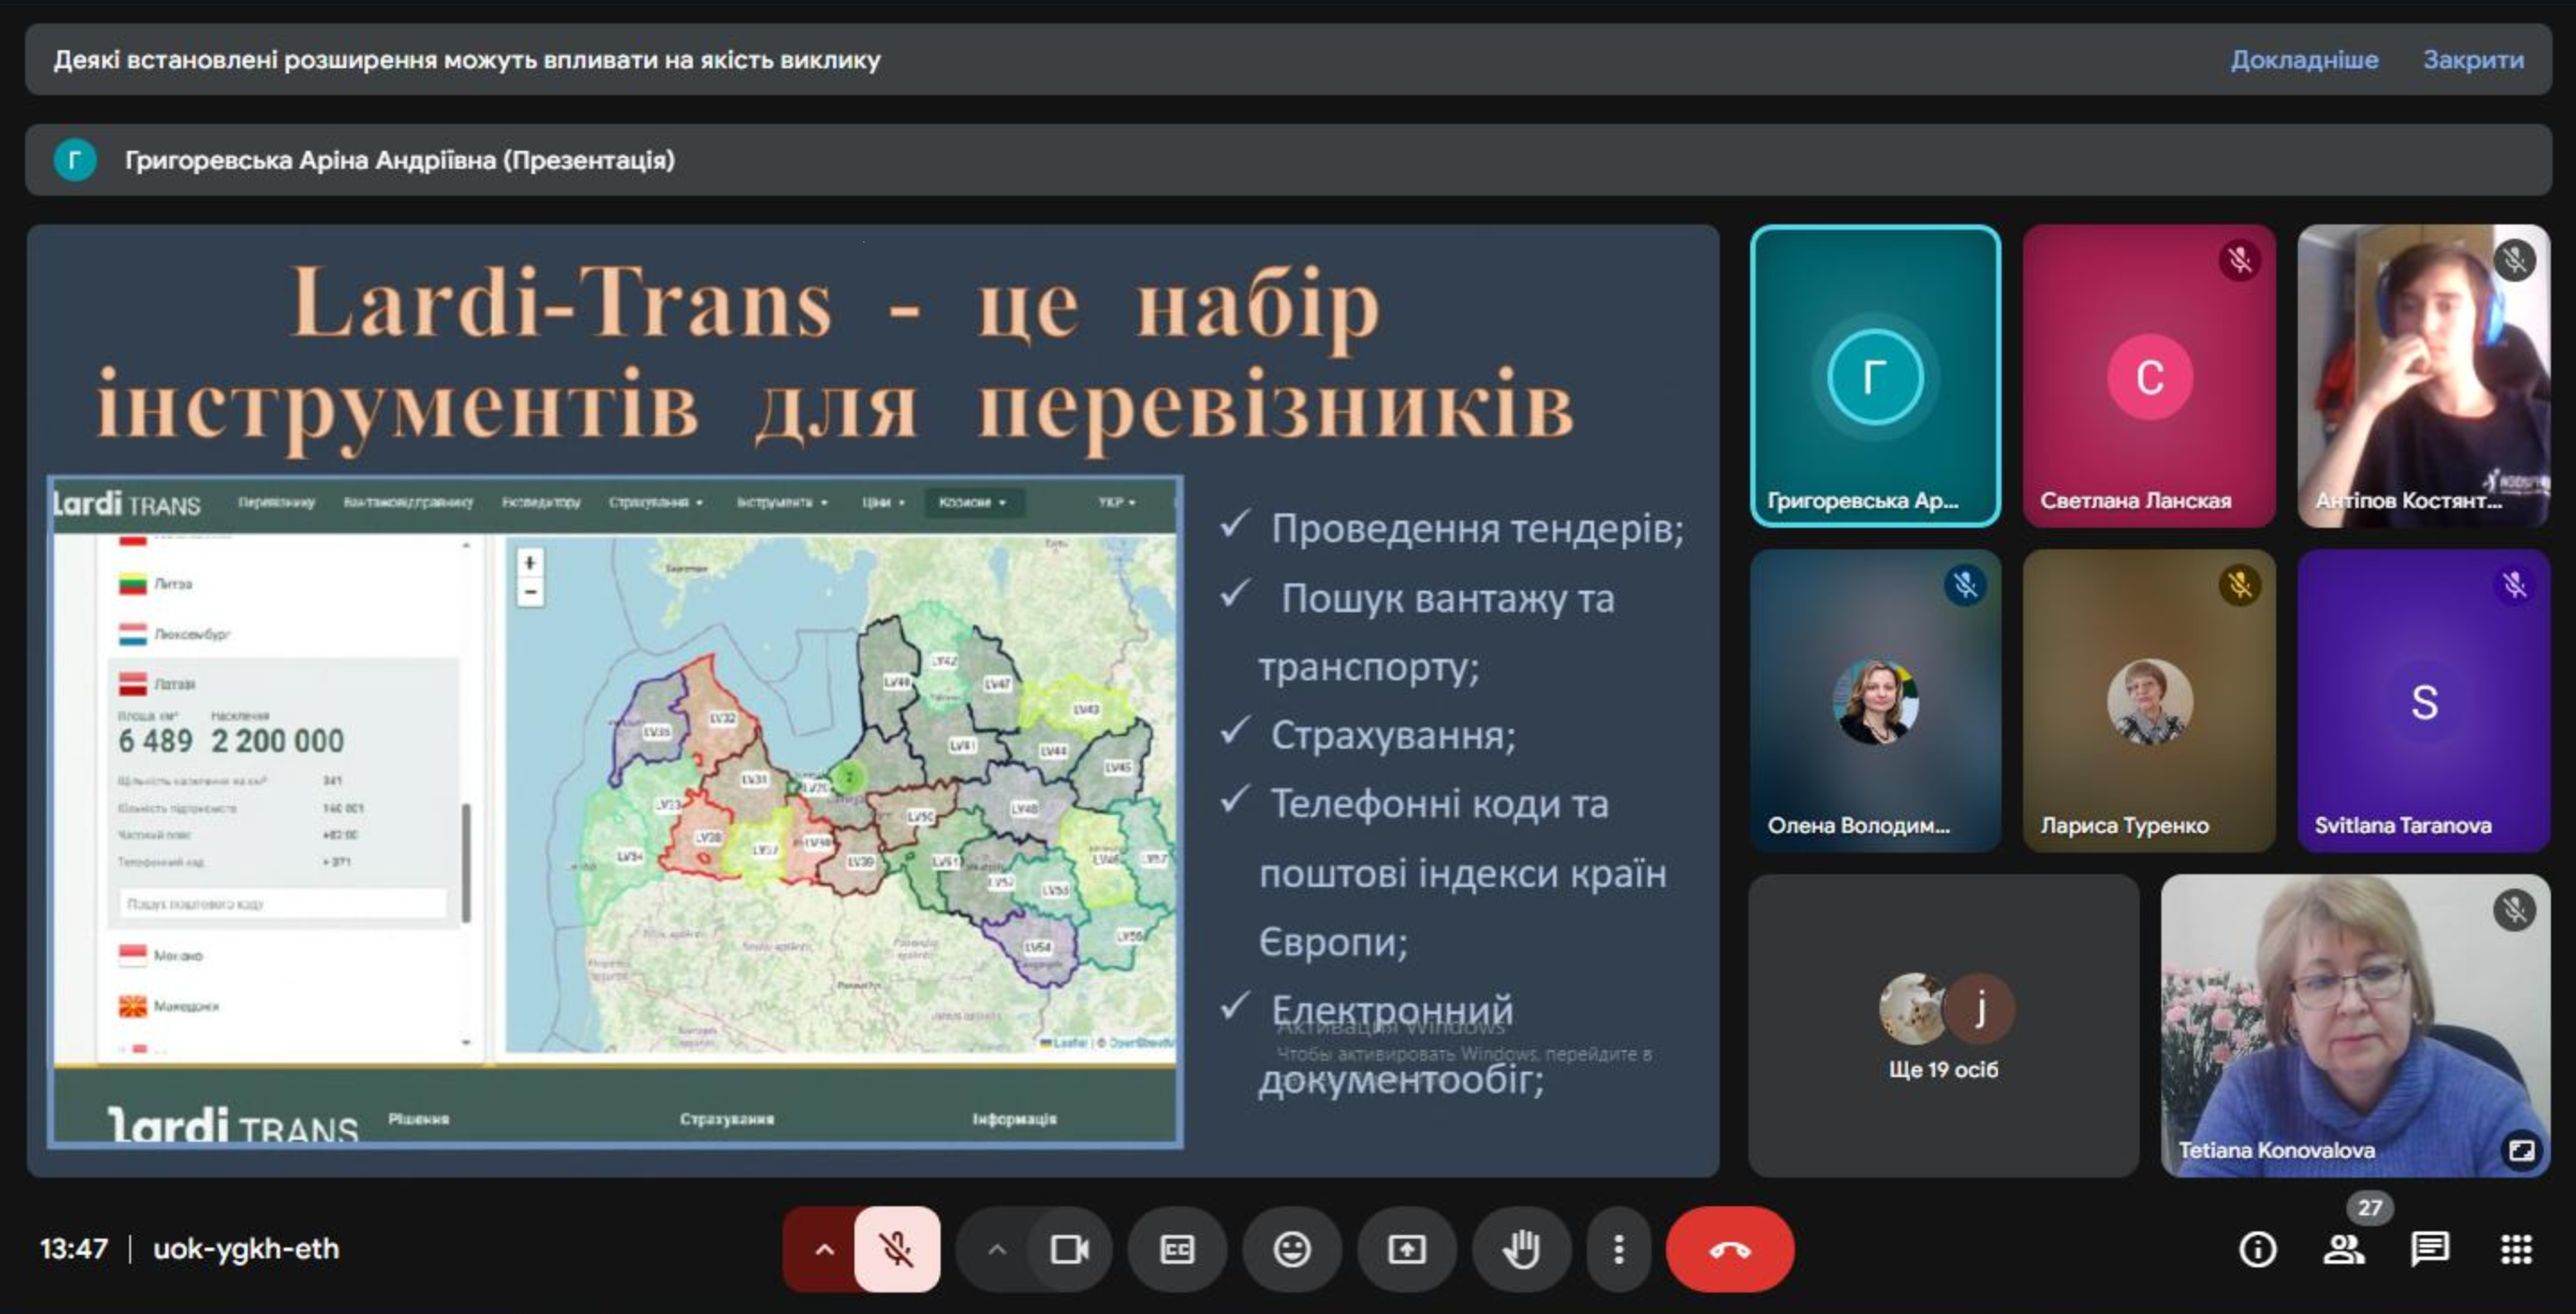Start presenting your screen
Image resolution: width=2576 pixels, height=1314 pixels.
point(1406,1249)
